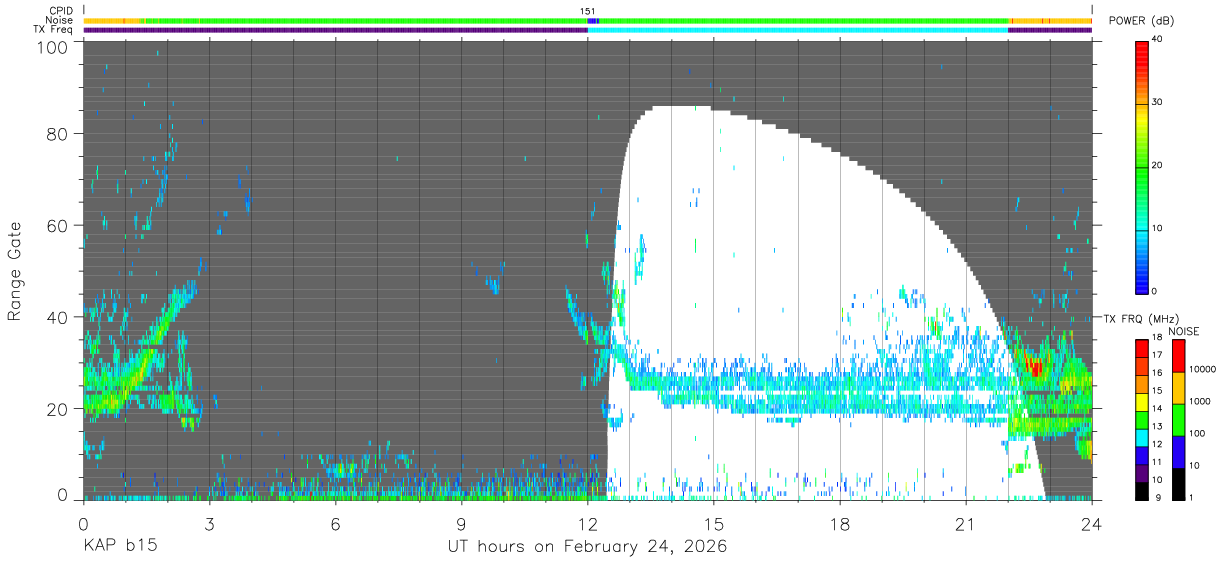Click the 9 hour tick on time axis

(x=462, y=523)
